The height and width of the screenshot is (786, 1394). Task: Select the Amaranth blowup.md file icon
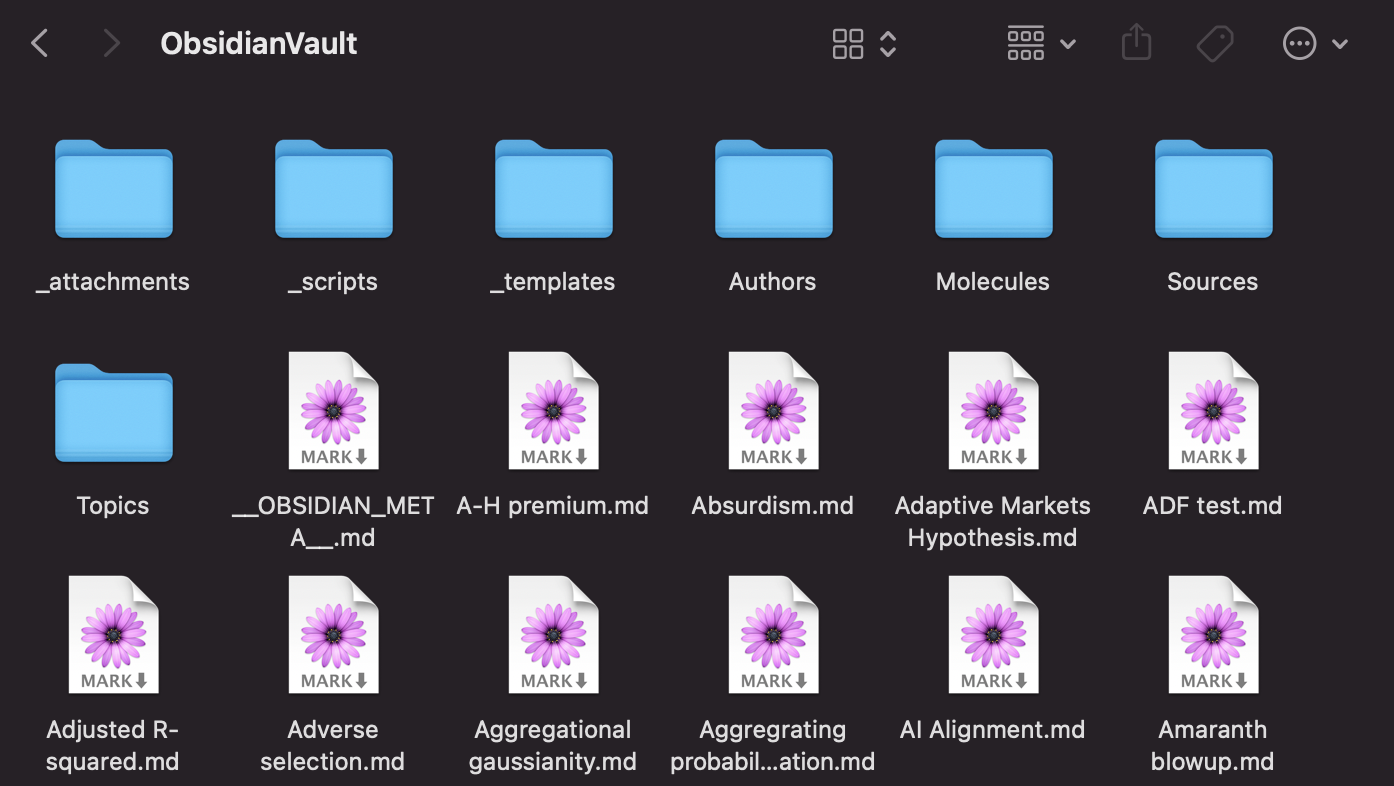(1213, 635)
